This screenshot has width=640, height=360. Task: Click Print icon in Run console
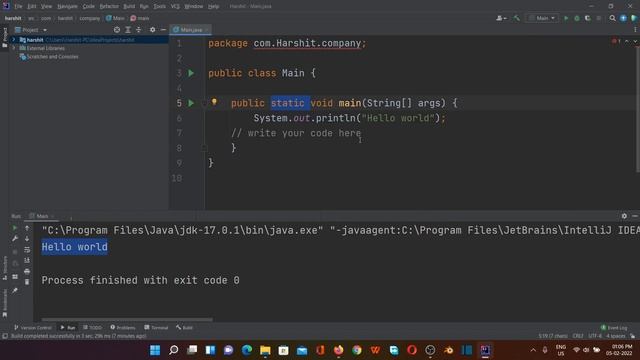coord(27,271)
